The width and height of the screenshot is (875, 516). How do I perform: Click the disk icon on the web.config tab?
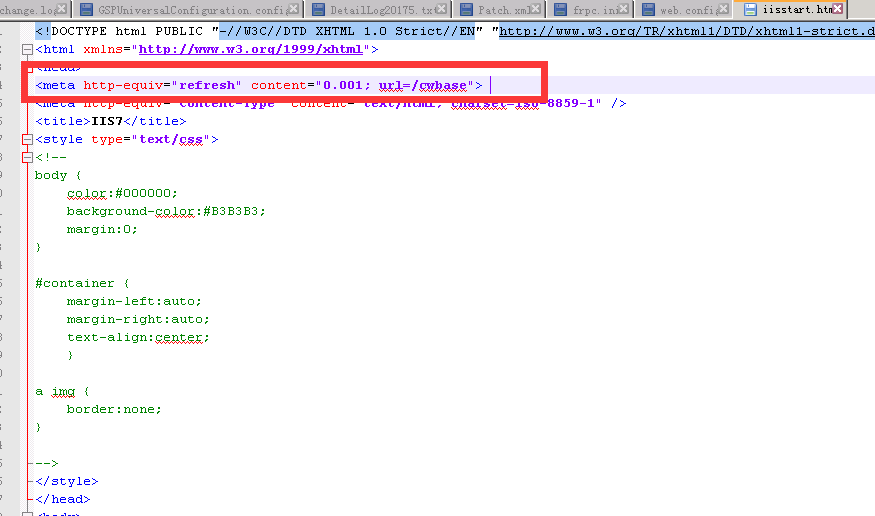648,10
